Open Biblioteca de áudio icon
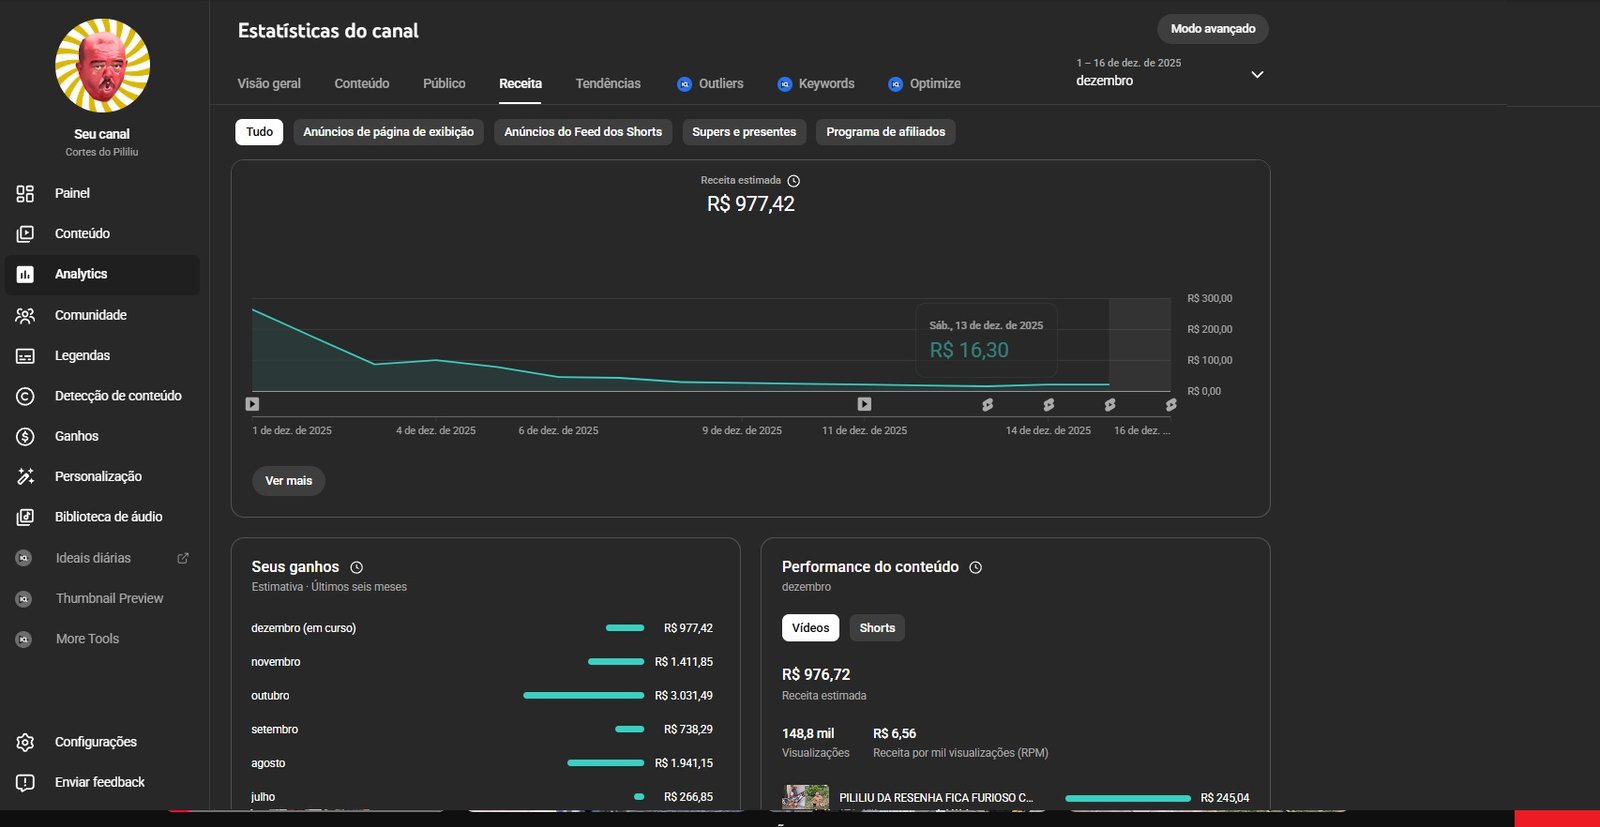Image resolution: width=1600 pixels, height=827 pixels. click(26, 517)
